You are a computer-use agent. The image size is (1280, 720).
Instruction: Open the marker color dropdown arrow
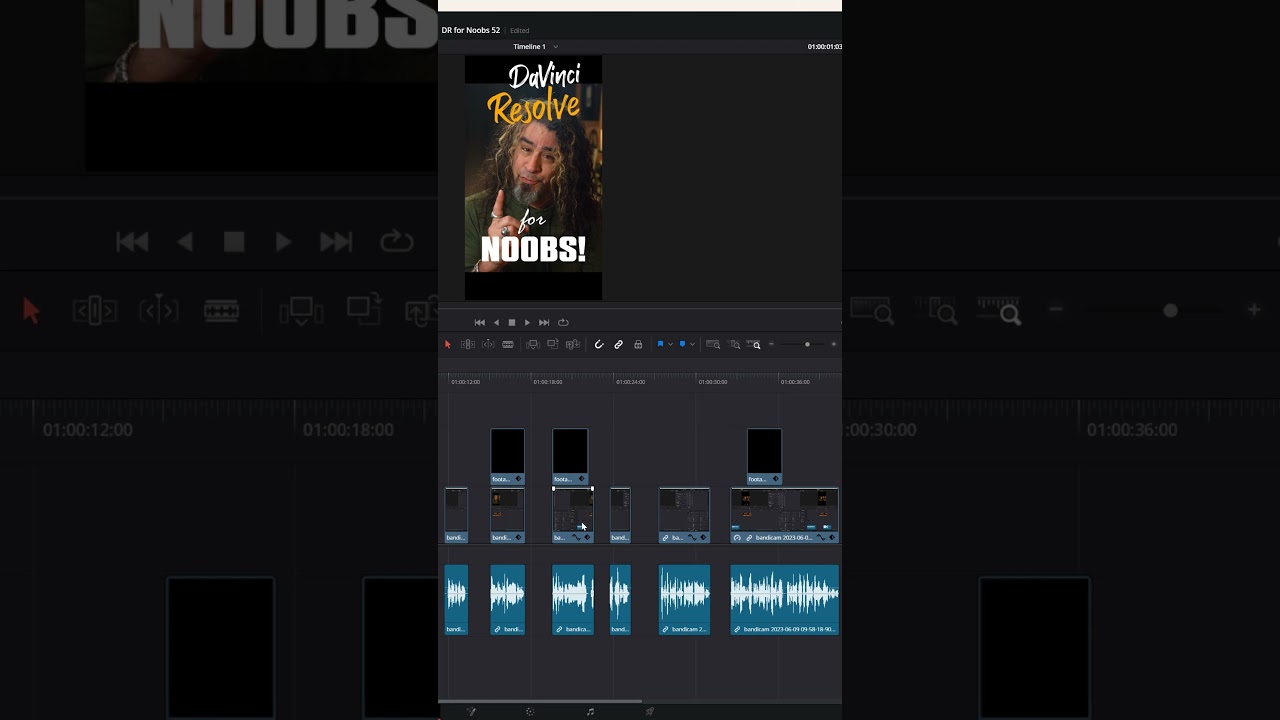692,344
